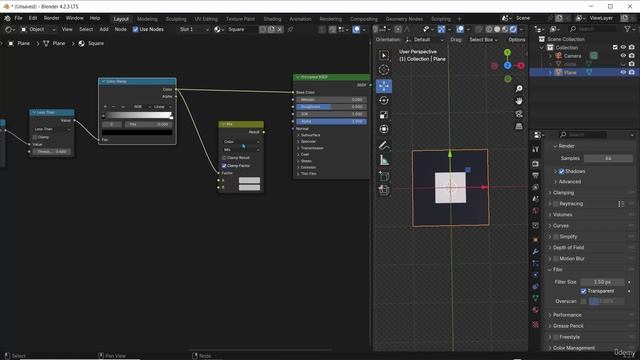Open the Window menu
This screenshot has width=640, height=360.
click(74, 18)
